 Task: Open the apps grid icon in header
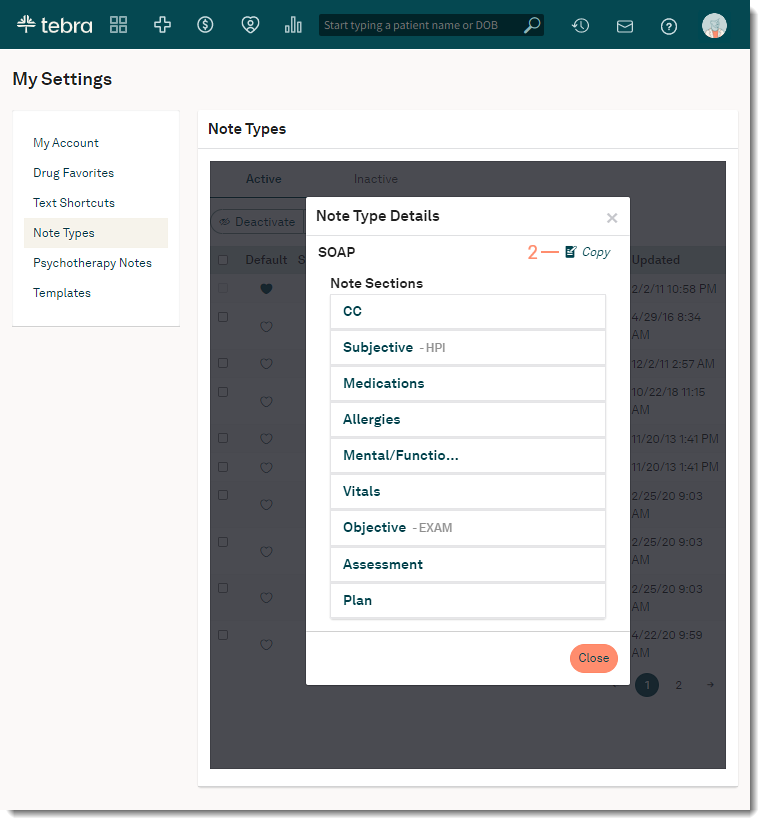coord(119,25)
